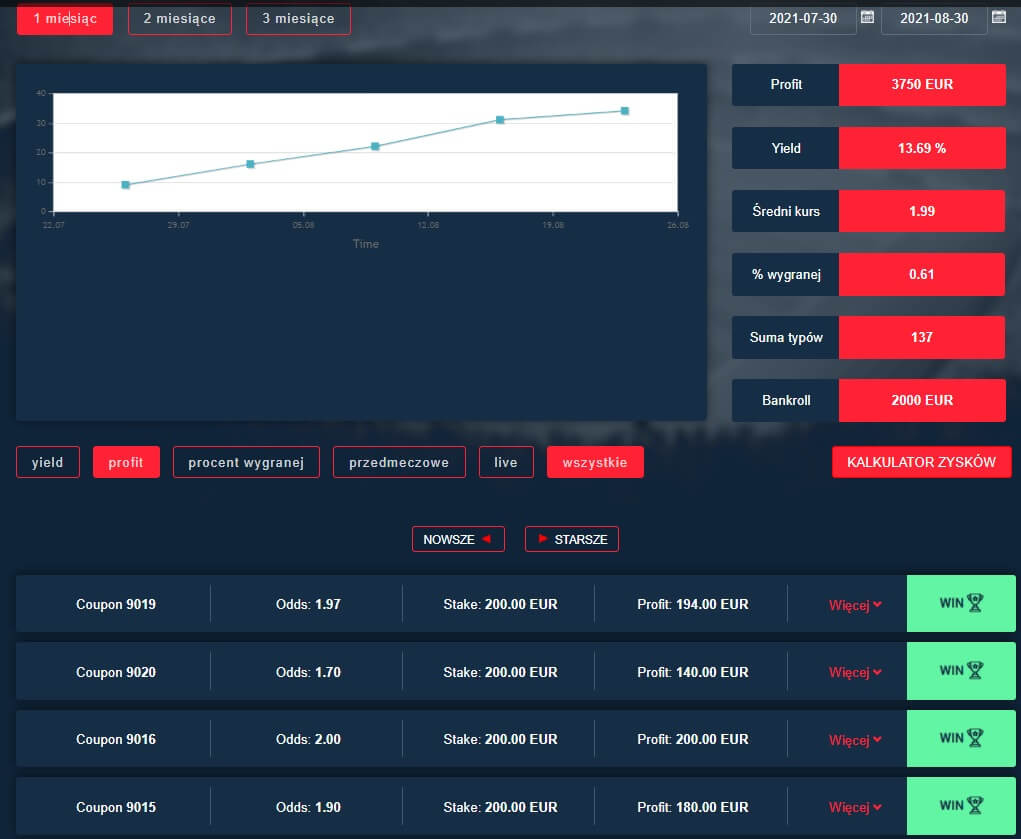1021x839 pixels.
Task: Click the start date field 2021-07-30
Action: tap(803, 19)
